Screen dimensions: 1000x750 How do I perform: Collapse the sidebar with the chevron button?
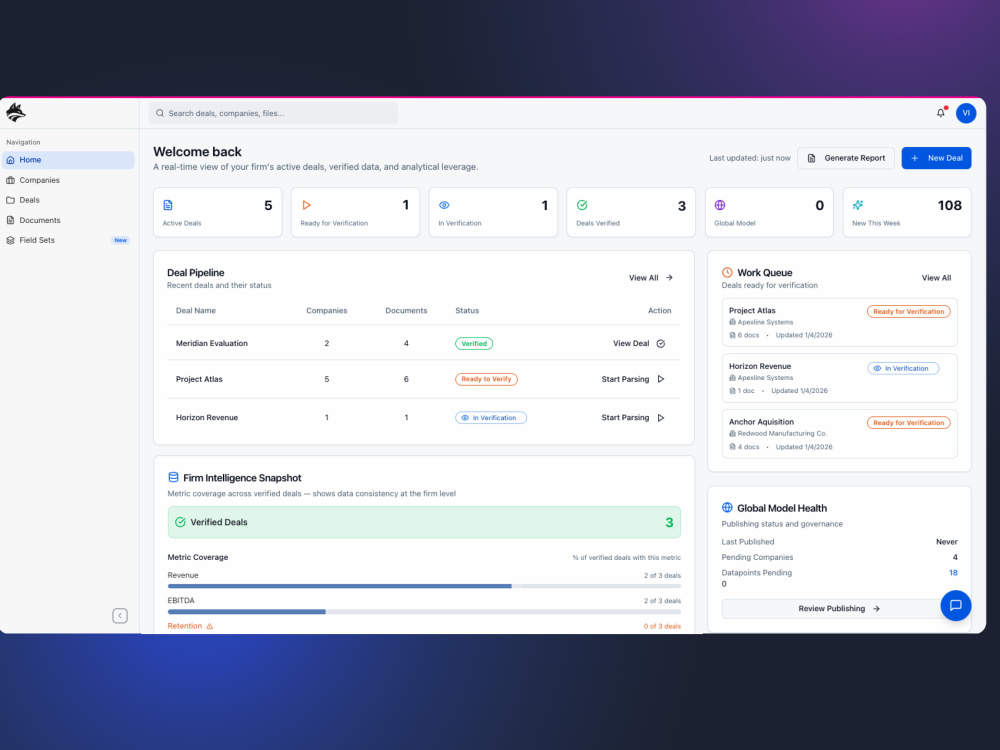(x=120, y=615)
